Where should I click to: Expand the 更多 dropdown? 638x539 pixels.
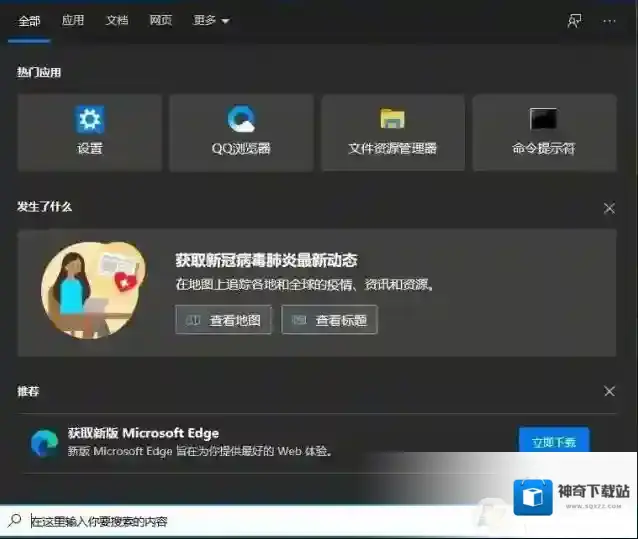tap(211, 21)
